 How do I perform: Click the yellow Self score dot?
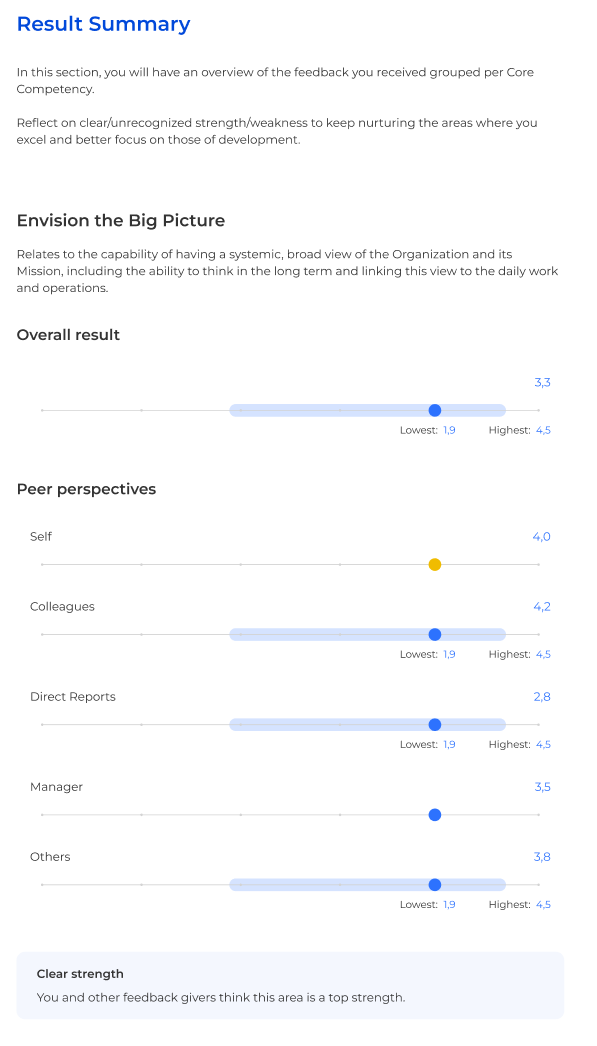435,564
